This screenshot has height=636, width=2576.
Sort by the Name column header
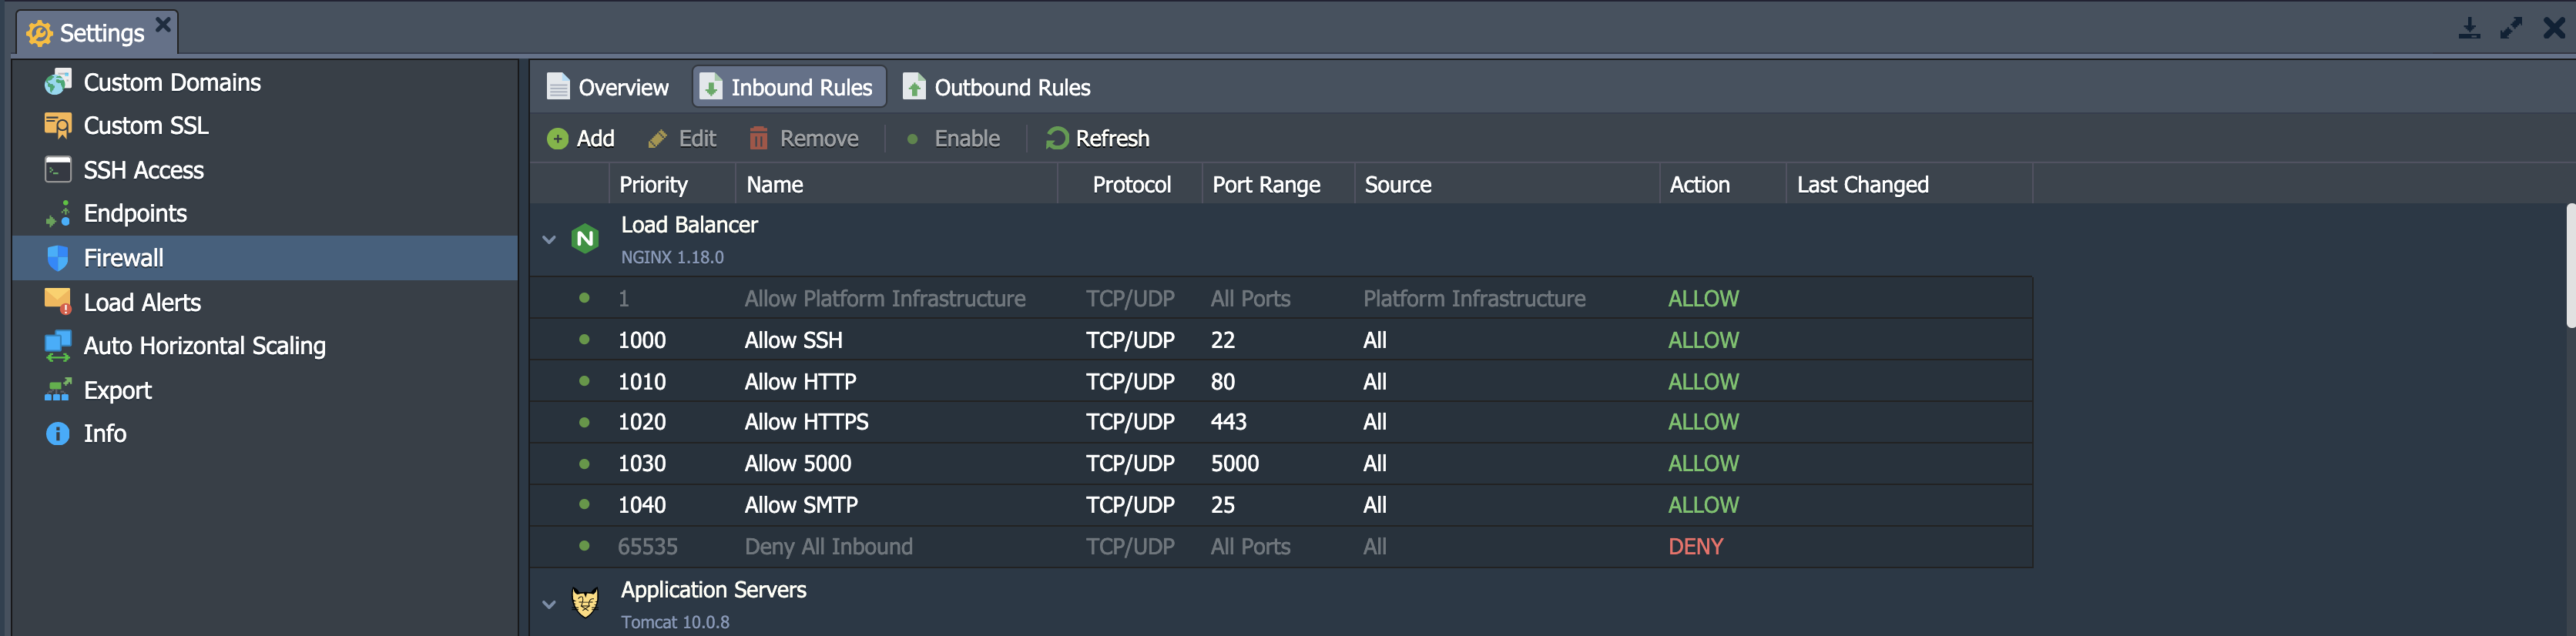pyautogui.click(x=896, y=185)
